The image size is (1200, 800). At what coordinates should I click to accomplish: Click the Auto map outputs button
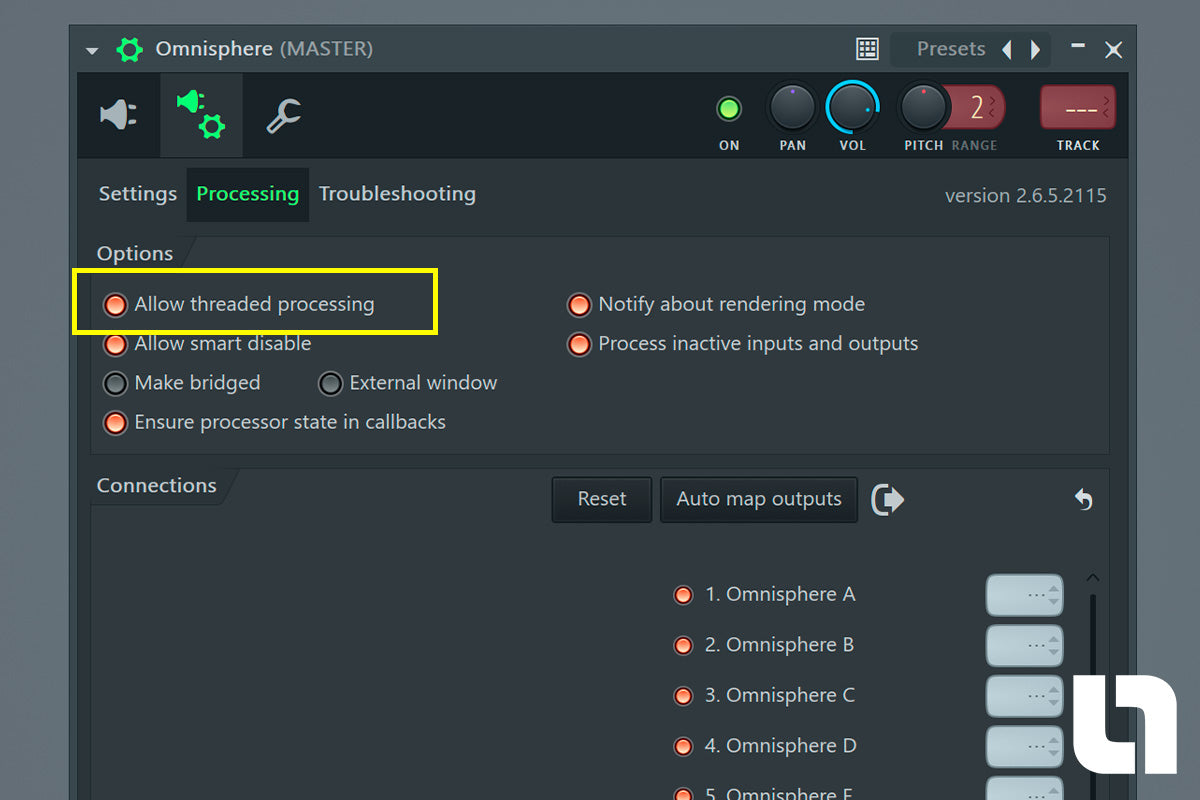(759, 499)
